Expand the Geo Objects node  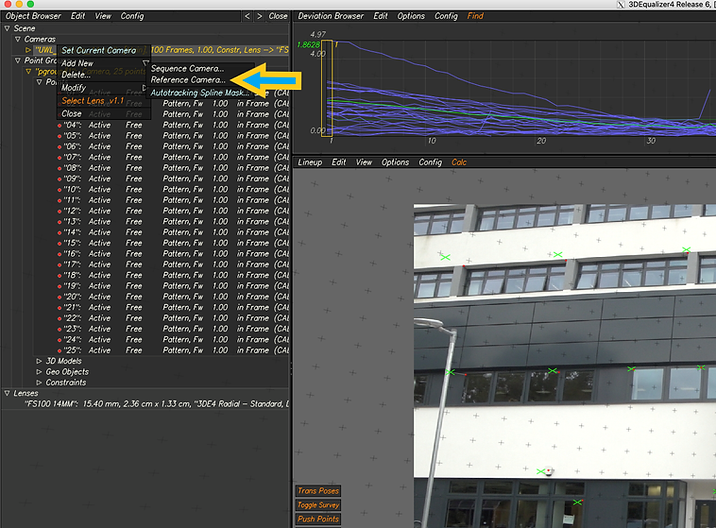pyautogui.click(x=39, y=372)
